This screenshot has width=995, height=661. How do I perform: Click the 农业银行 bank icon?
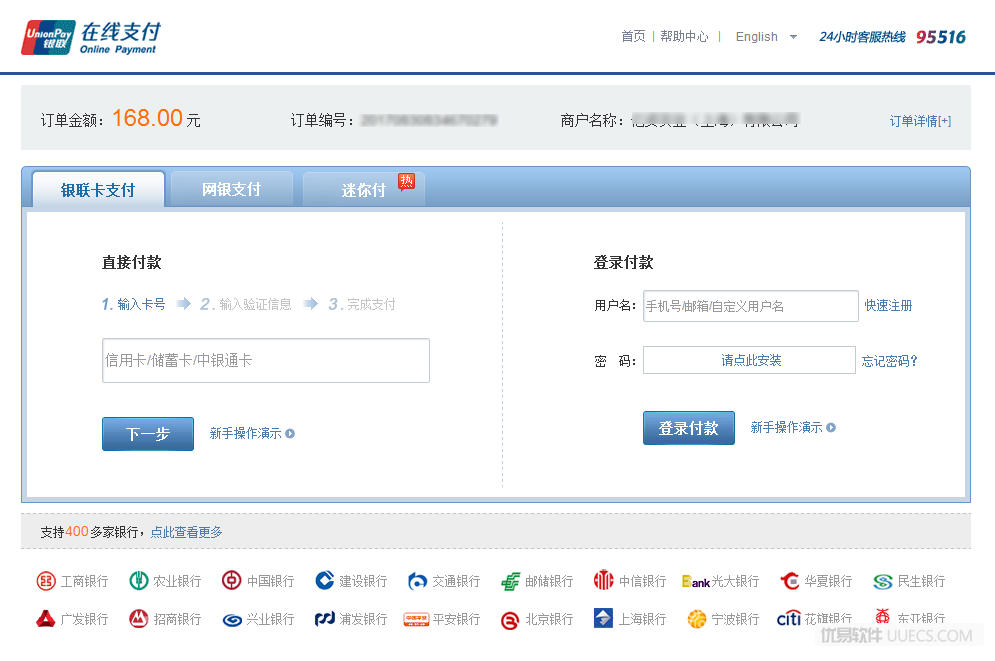[x=139, y=580]
